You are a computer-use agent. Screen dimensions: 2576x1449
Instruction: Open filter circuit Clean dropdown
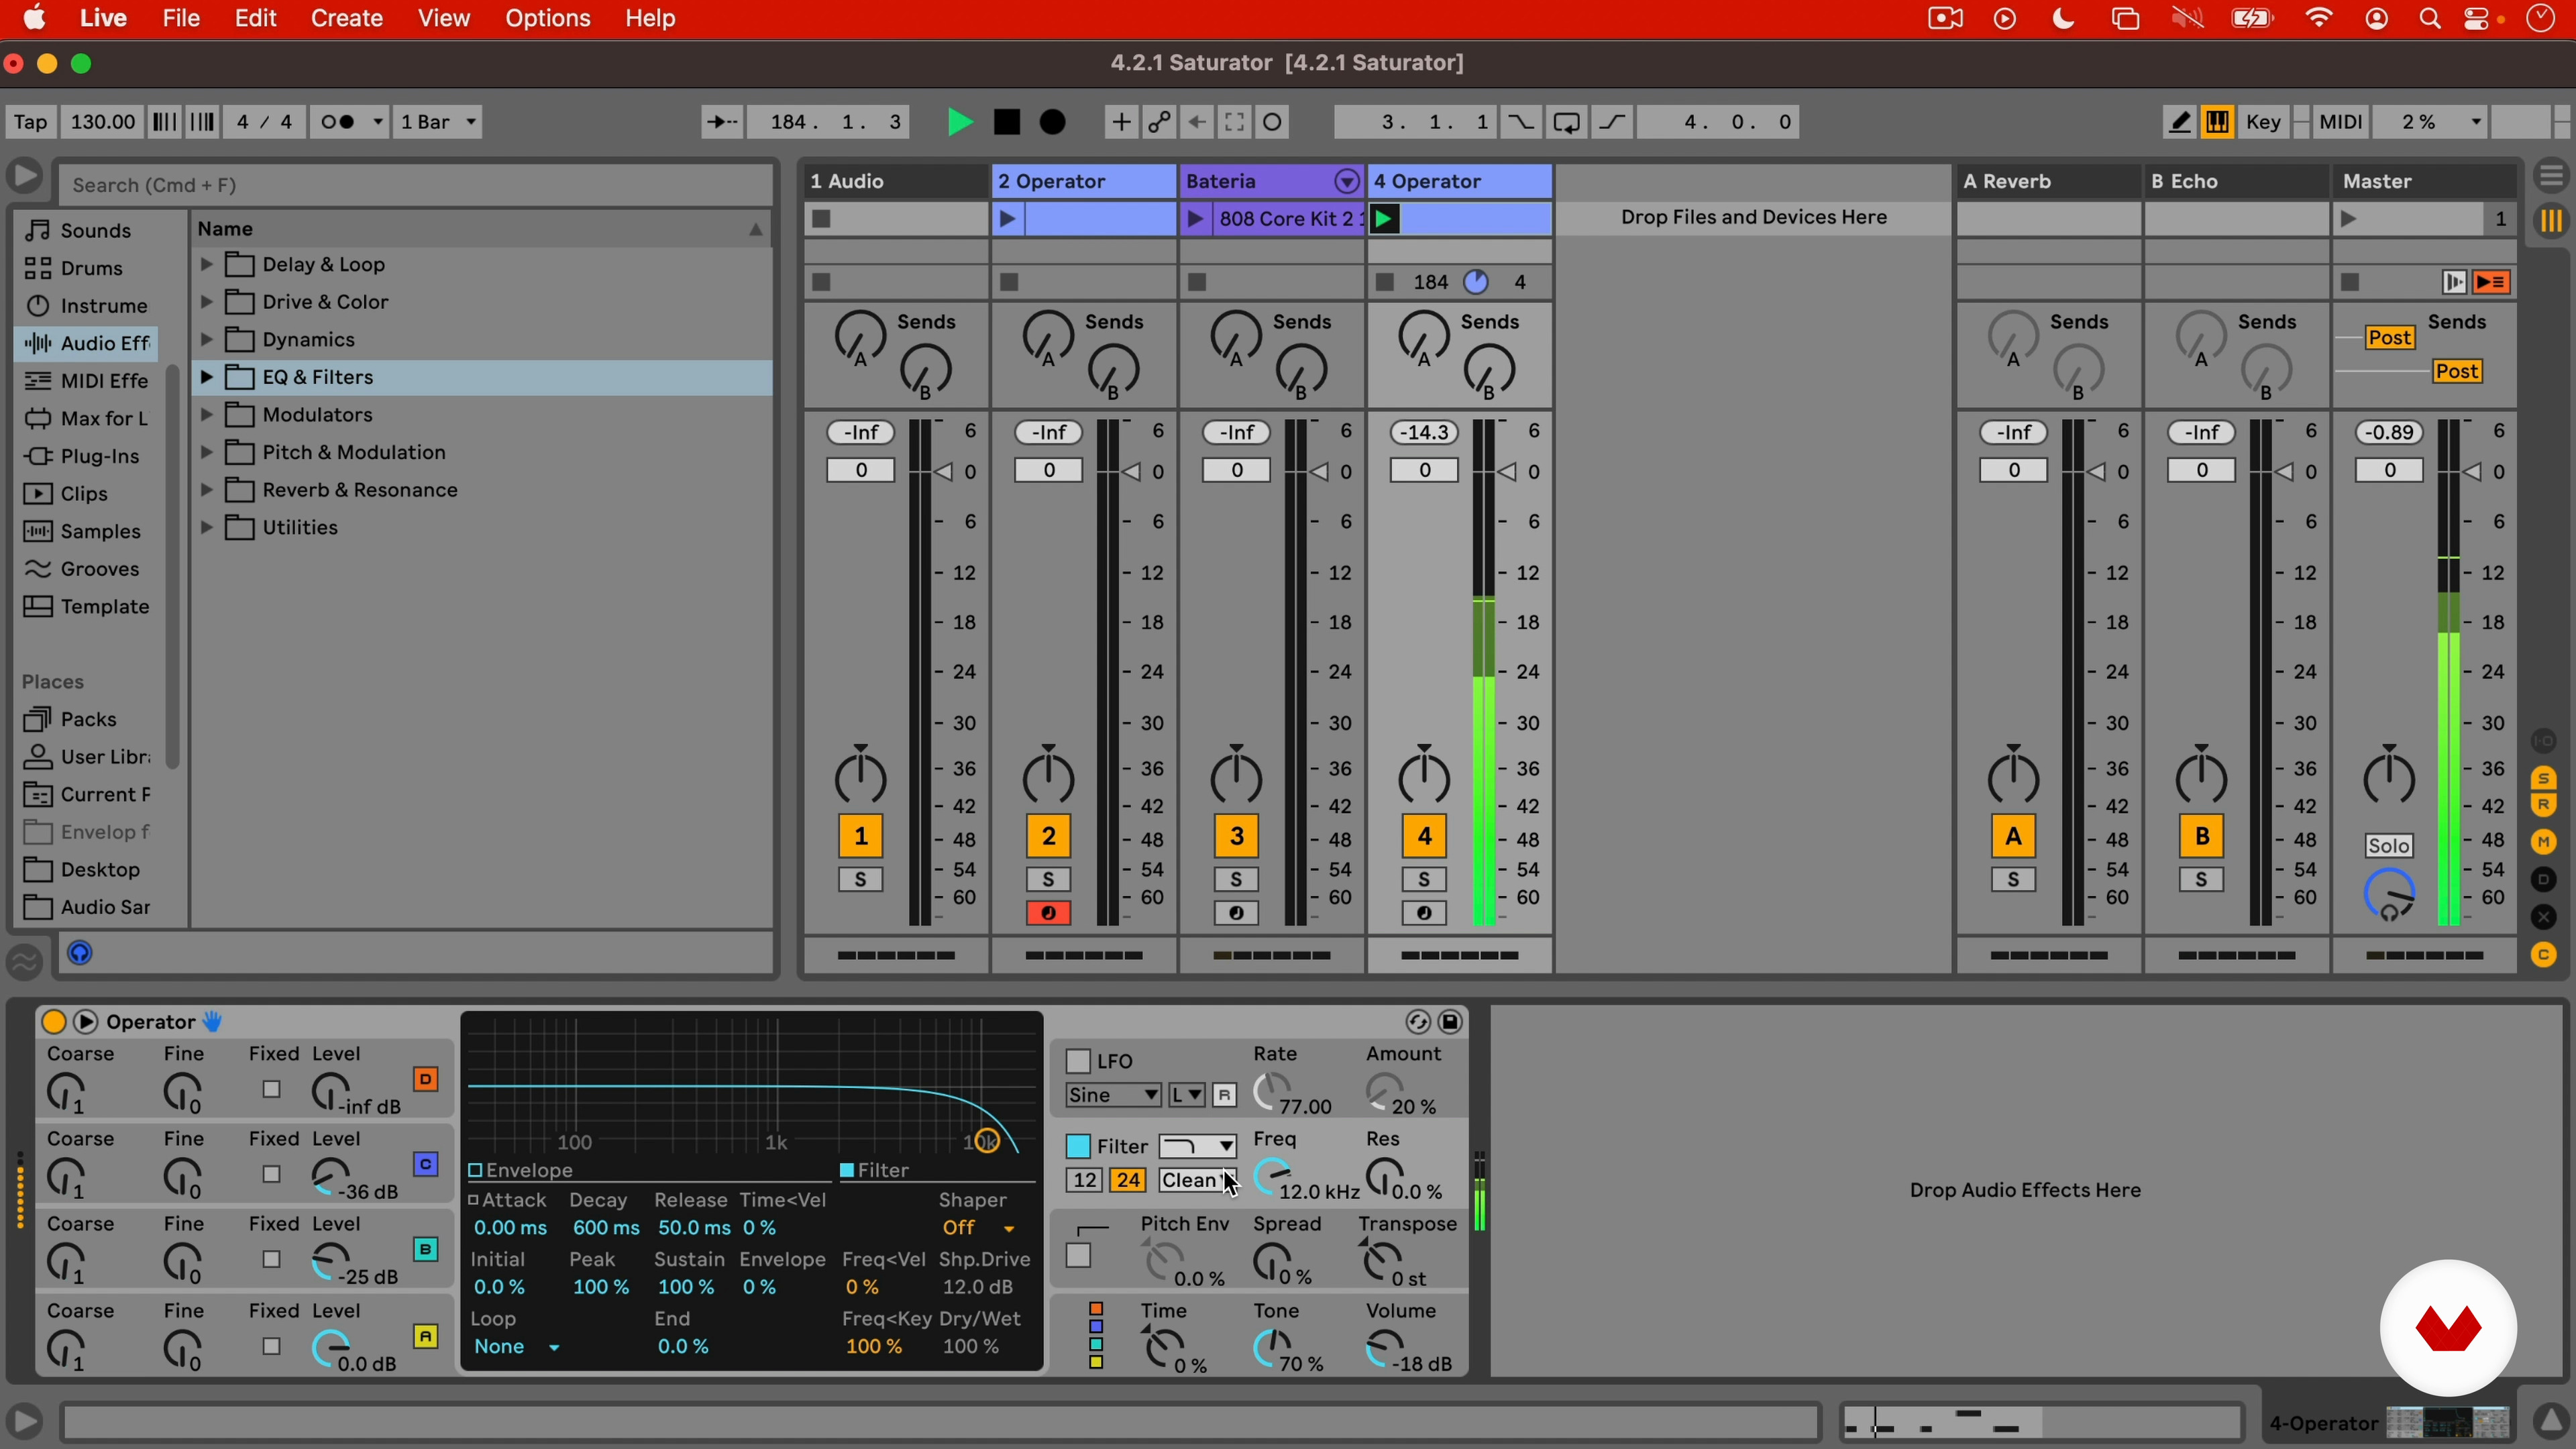point(1197,1180)
